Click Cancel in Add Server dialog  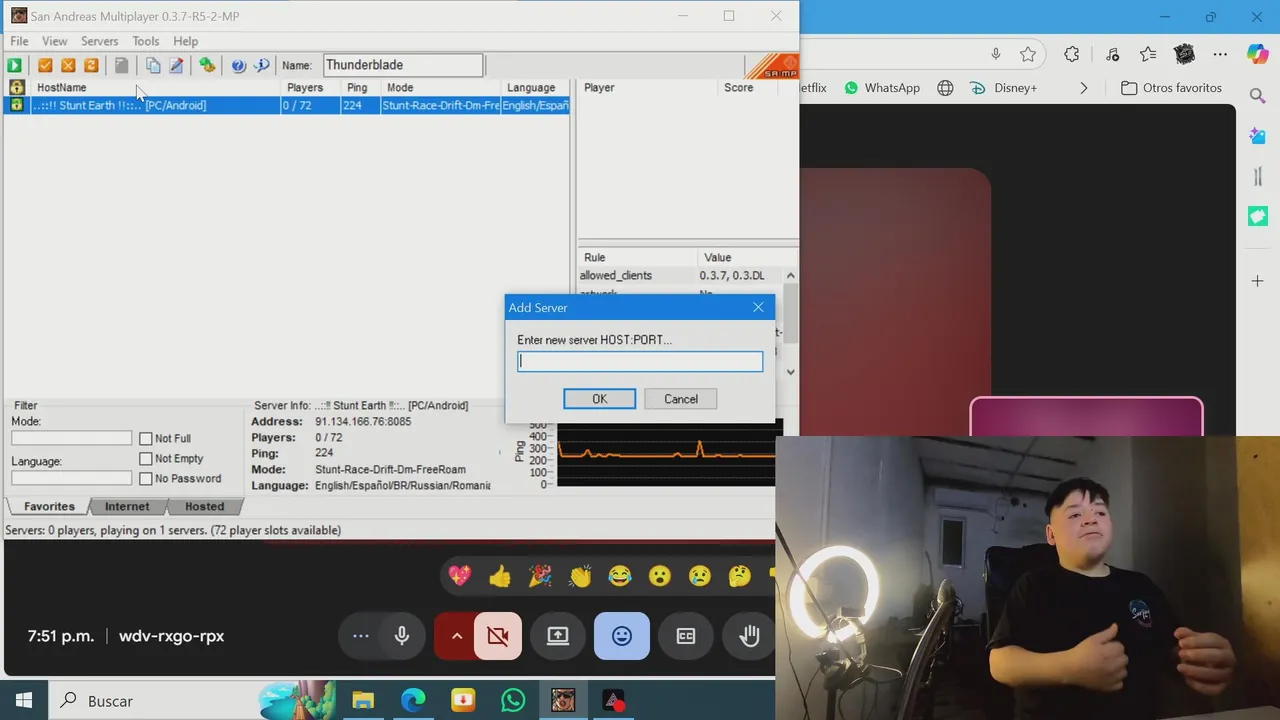[681, 399]
